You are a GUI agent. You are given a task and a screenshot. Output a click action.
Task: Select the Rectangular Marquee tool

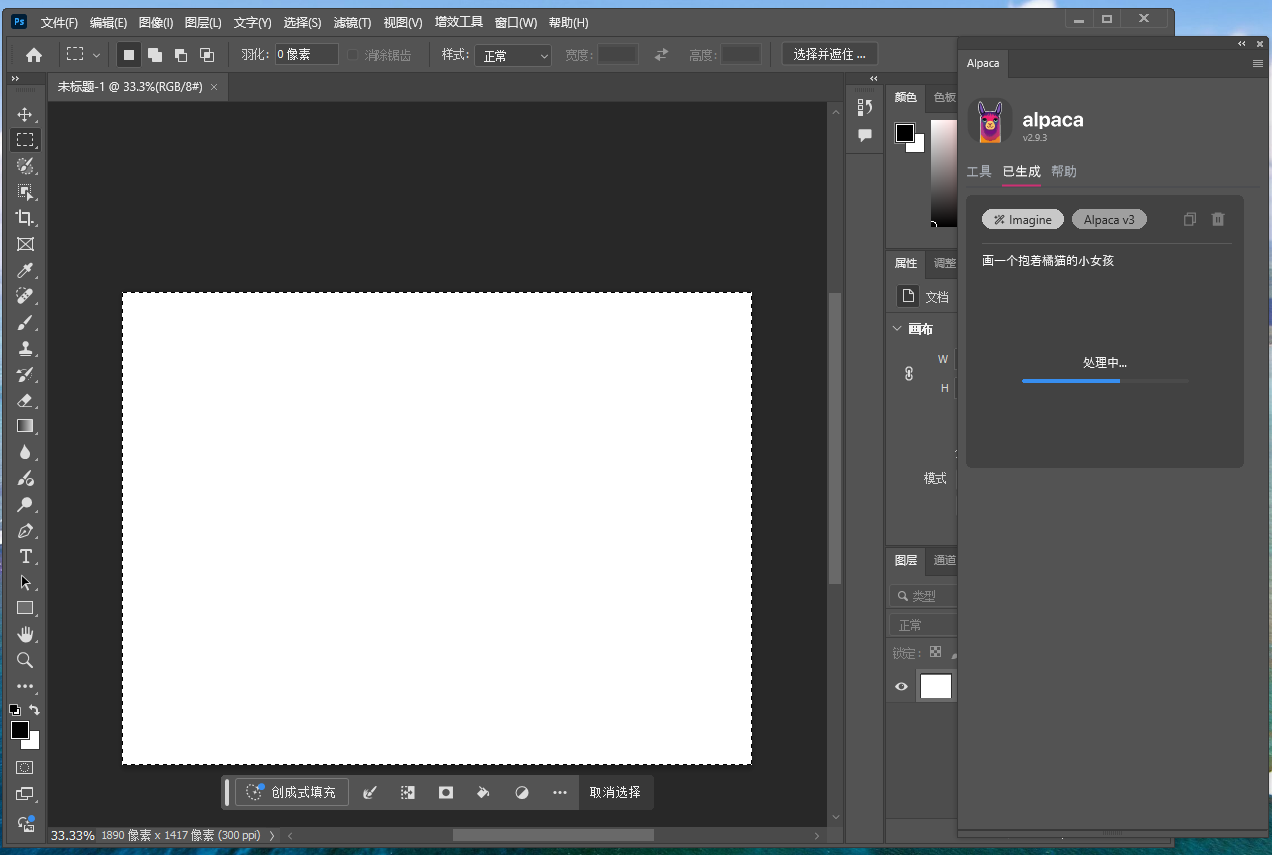tap(25, 139)
